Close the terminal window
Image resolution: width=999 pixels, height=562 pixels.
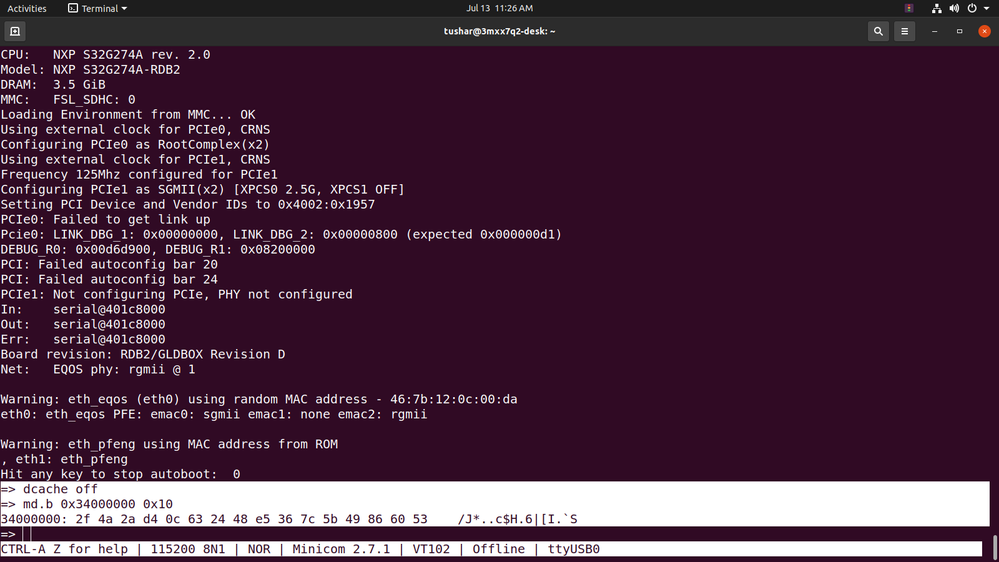point(984,31)
